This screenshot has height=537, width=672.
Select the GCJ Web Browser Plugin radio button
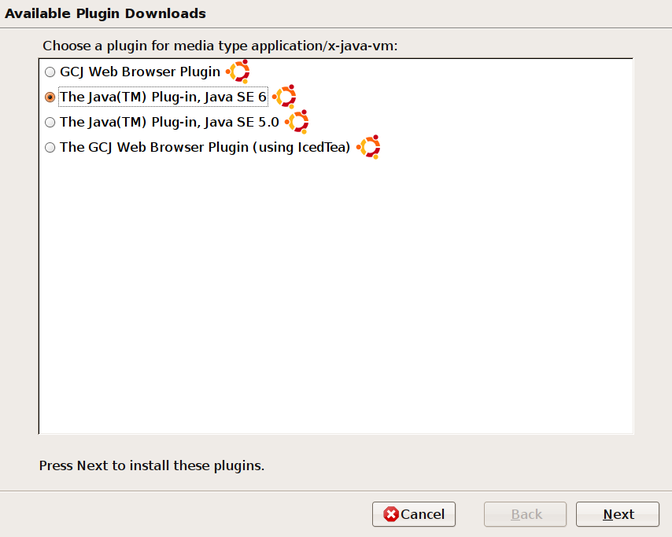pyautogui.click(x=50, y=72)
